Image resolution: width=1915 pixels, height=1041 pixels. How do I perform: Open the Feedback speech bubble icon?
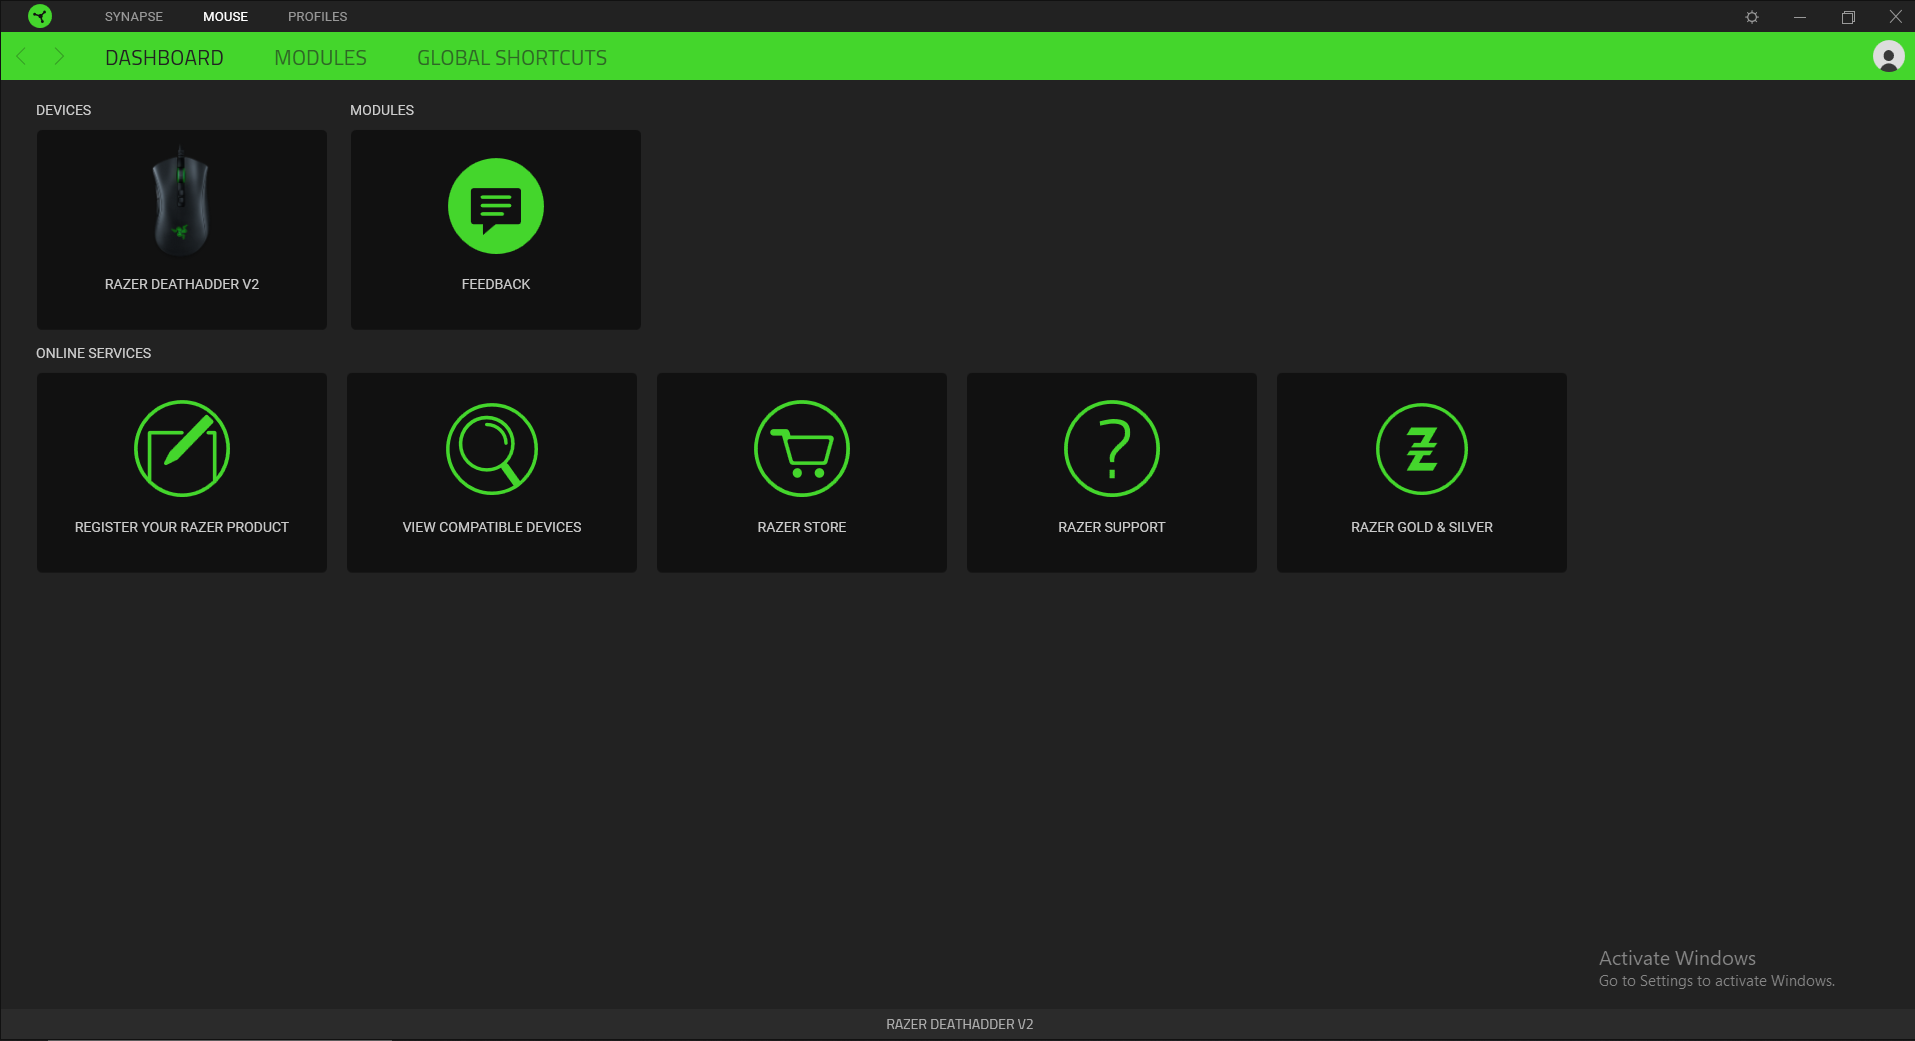pos(496,206)
